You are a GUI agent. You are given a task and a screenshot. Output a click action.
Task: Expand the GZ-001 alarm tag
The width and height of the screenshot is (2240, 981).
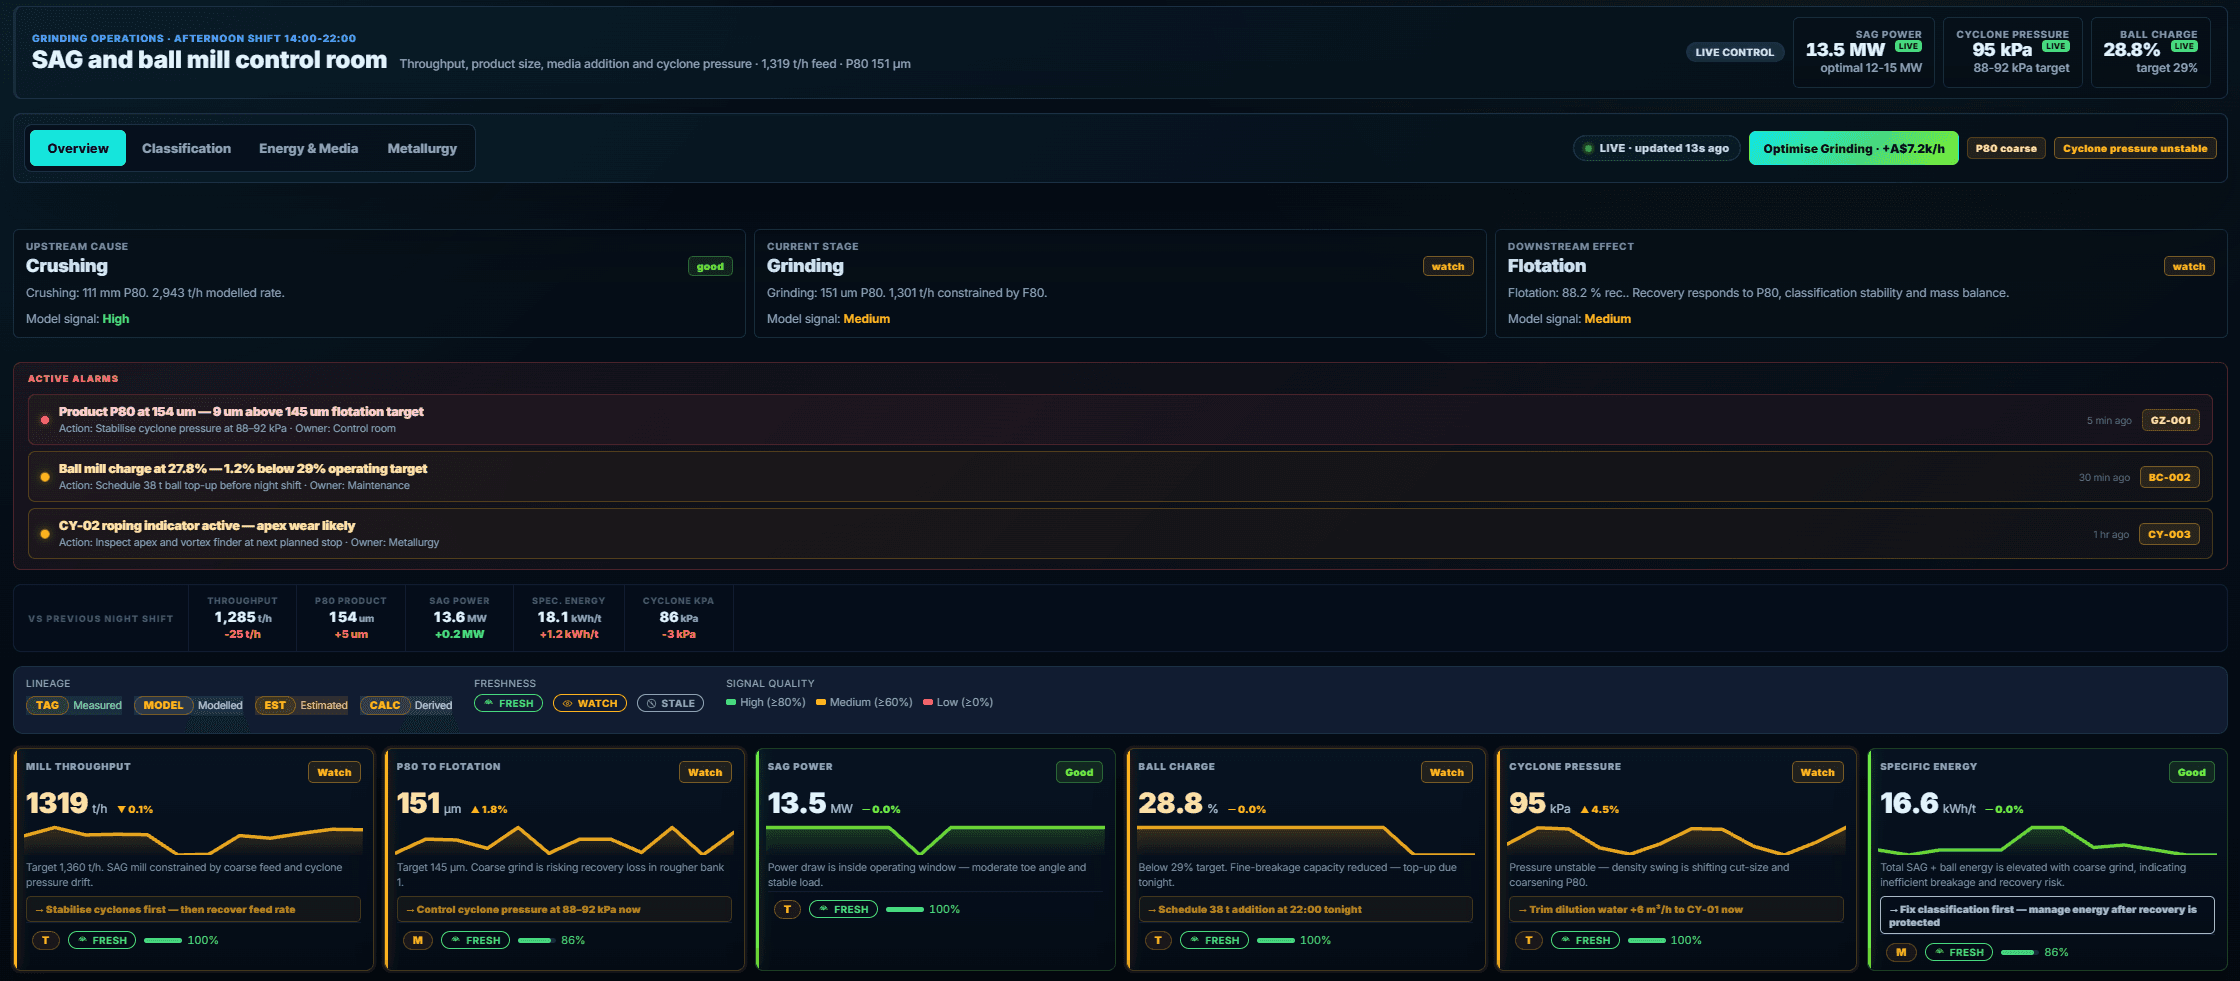pos(2170,420)
